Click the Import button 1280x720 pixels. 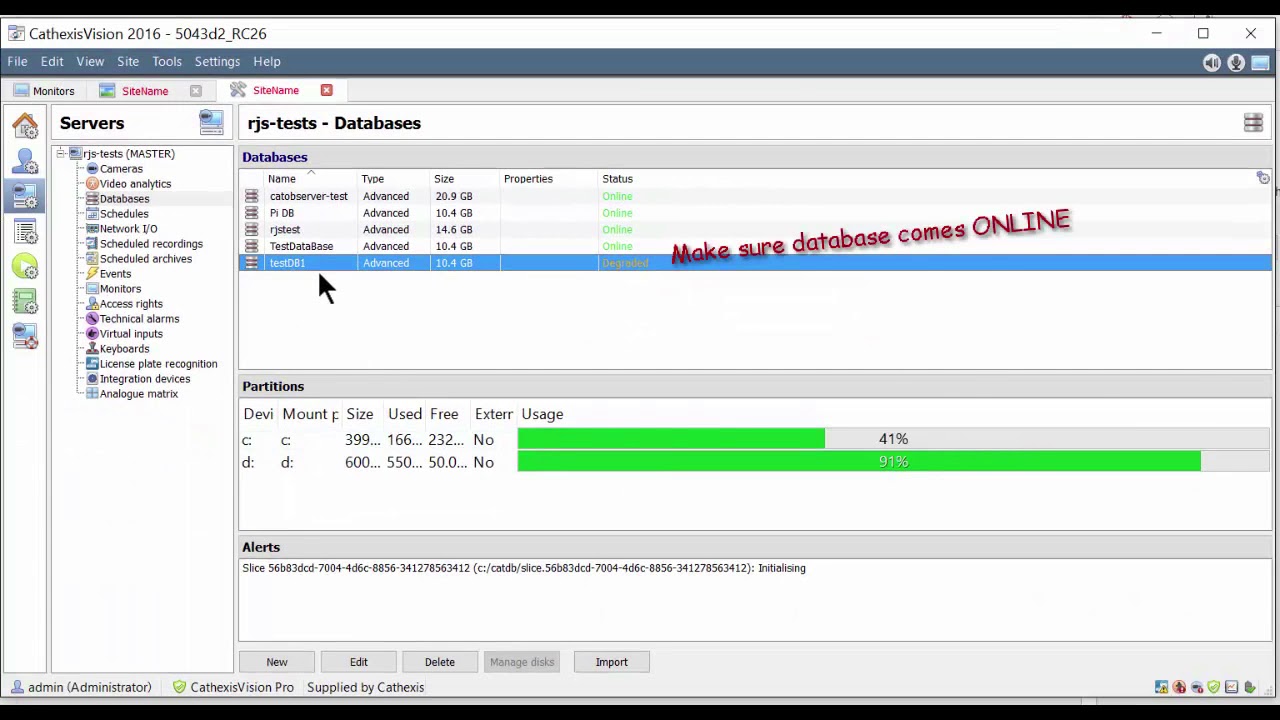click(x=612, y=662)
